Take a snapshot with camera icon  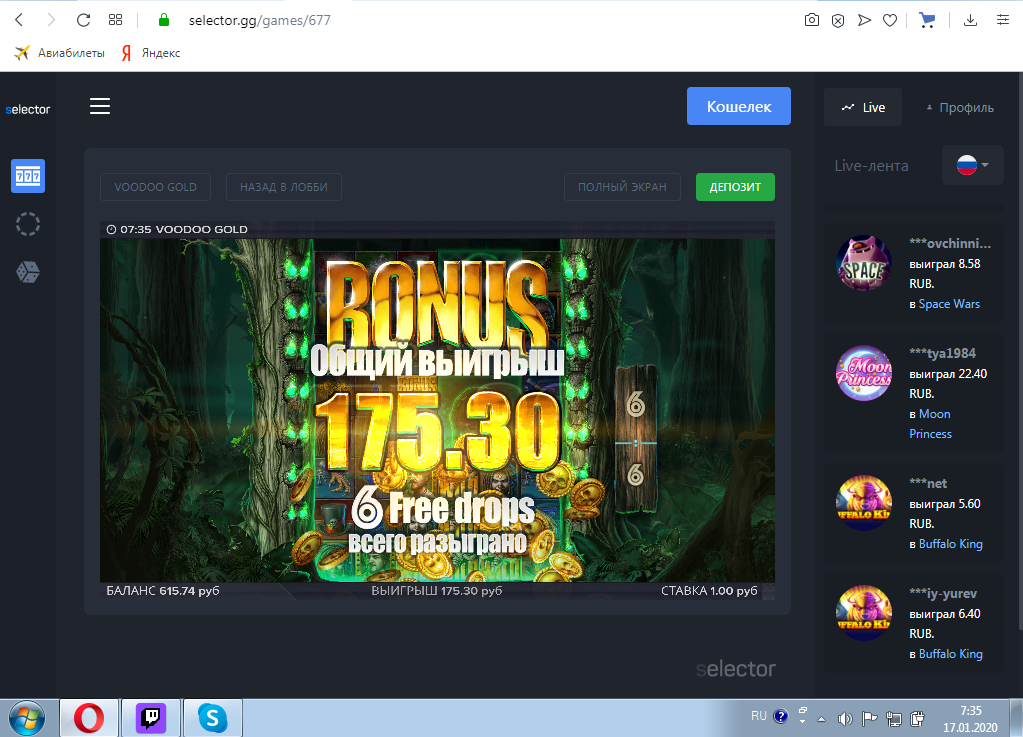812,20
